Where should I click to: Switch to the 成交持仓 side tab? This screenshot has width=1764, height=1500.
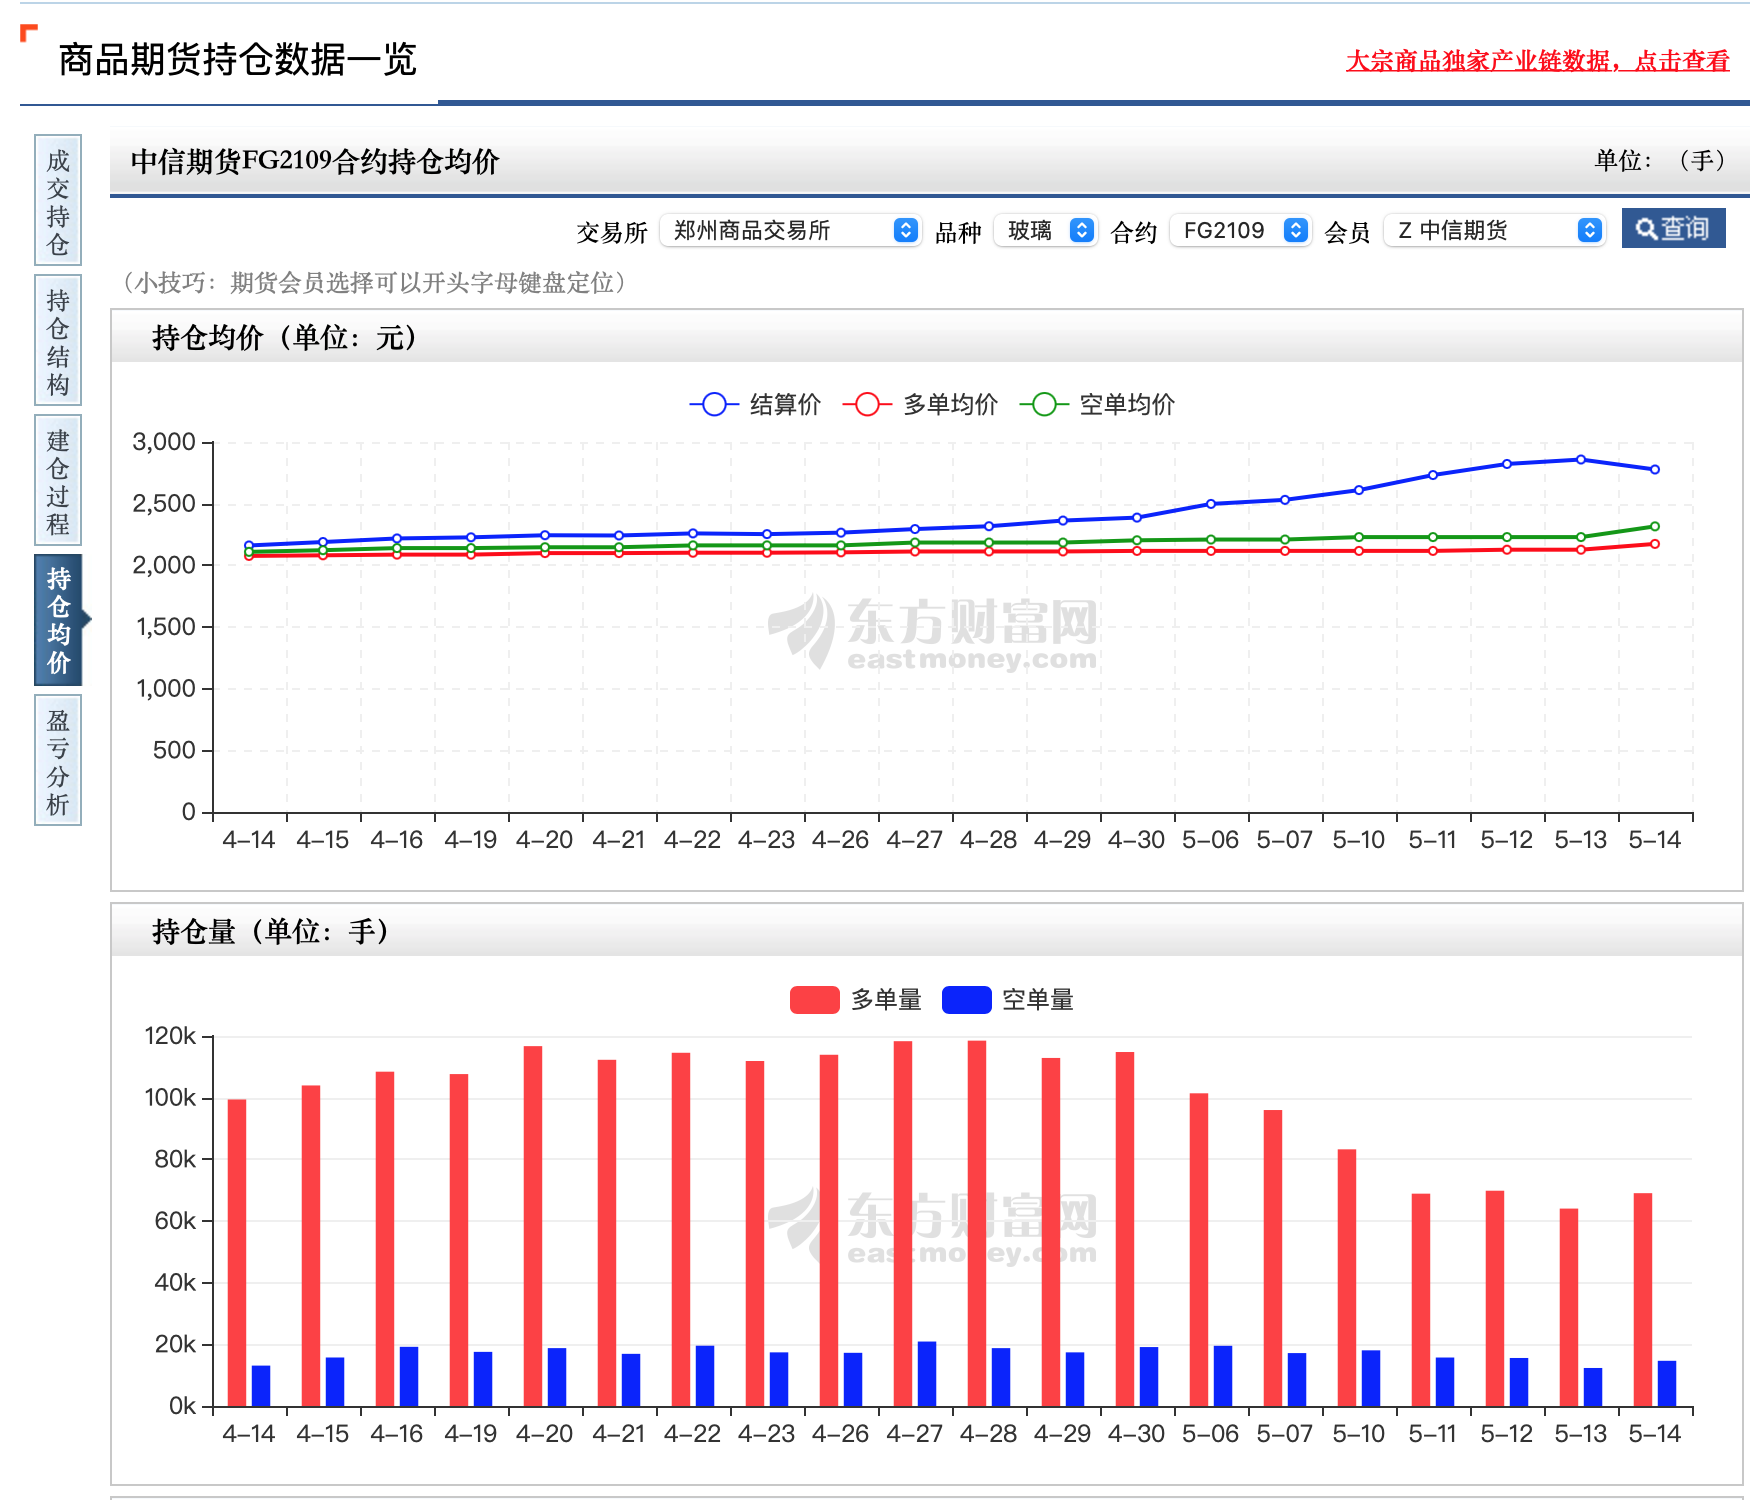pos(58,201)
